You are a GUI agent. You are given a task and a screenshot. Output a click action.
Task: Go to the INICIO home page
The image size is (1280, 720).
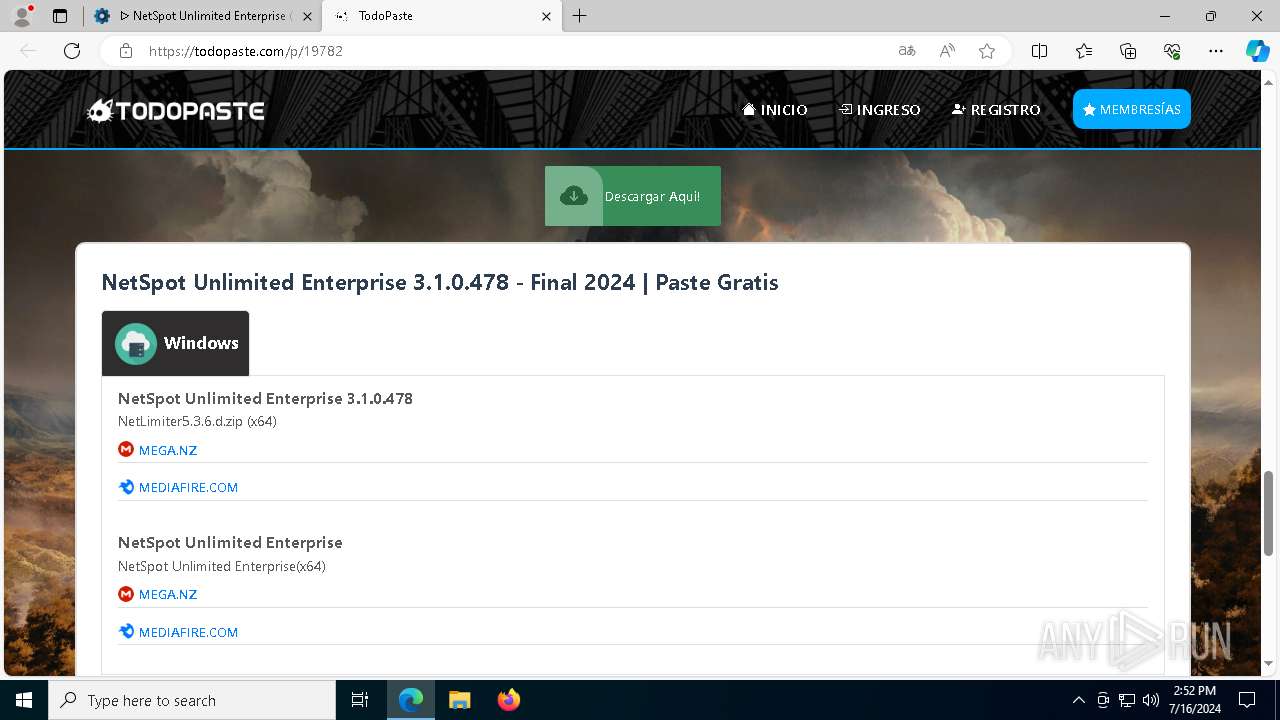[775, 110]
